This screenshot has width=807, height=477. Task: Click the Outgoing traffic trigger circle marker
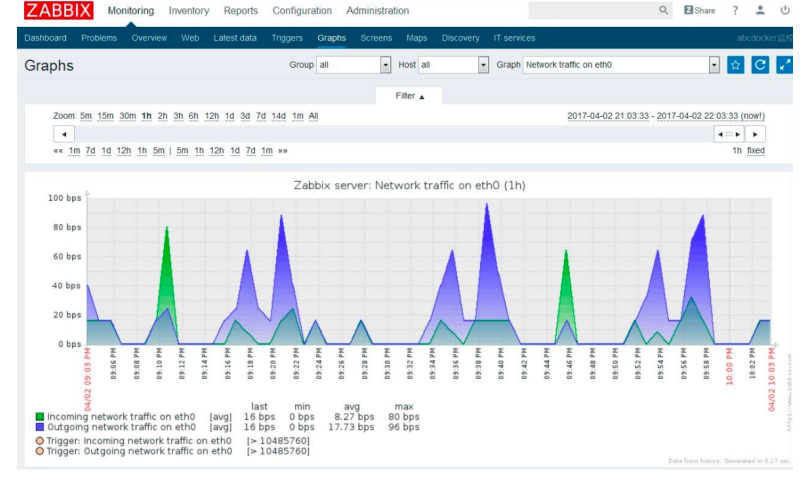point(40,451)
